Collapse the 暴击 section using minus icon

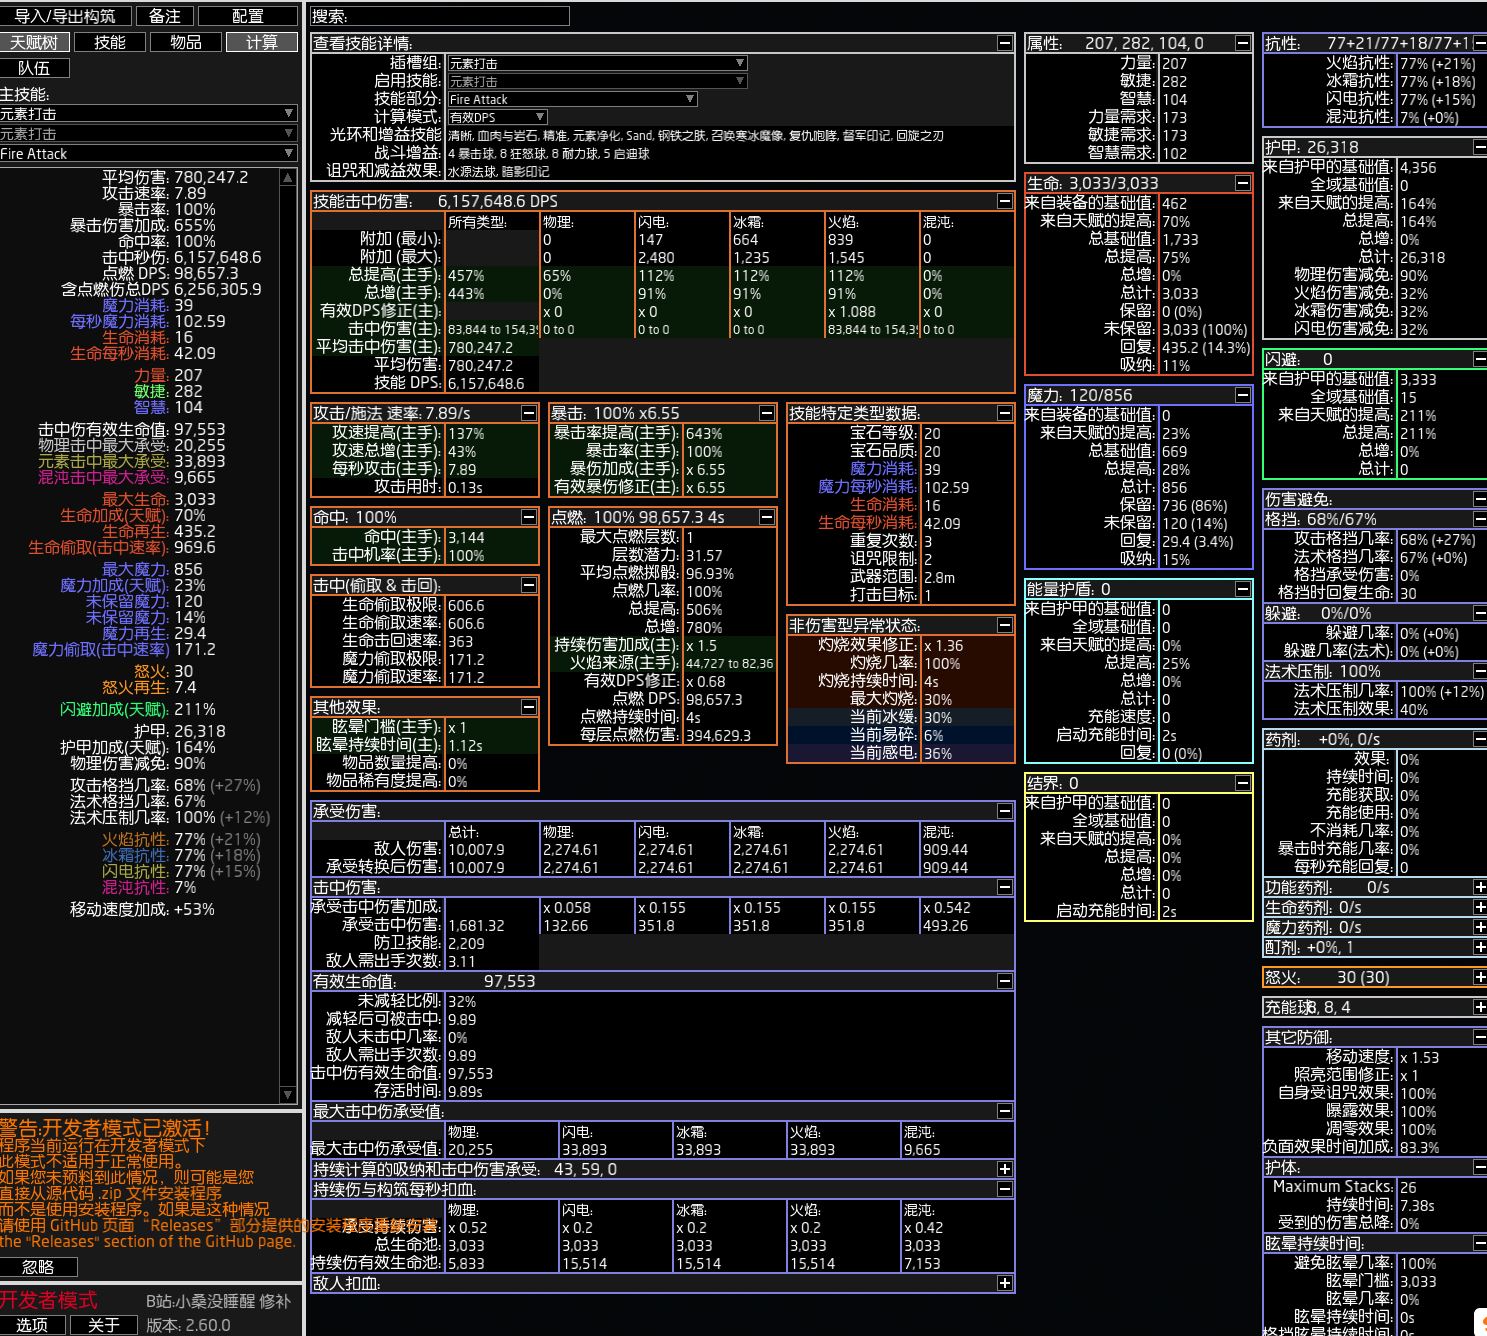point(766,413)
